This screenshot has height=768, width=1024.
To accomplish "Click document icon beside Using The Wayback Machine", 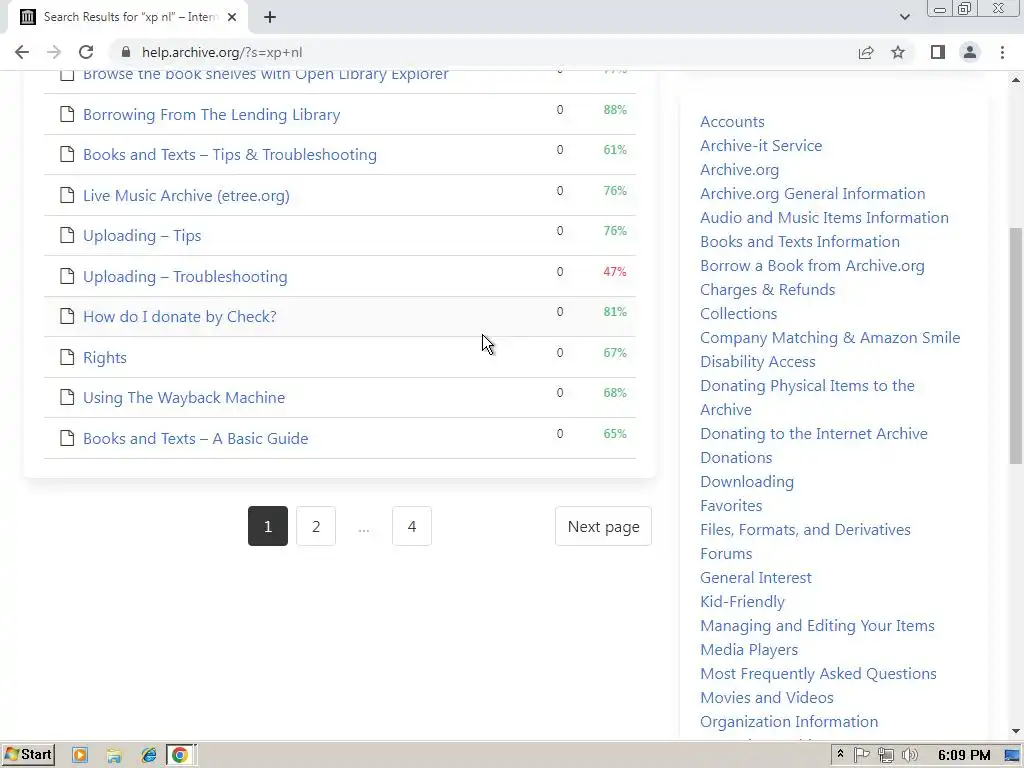I will (67, 397).
